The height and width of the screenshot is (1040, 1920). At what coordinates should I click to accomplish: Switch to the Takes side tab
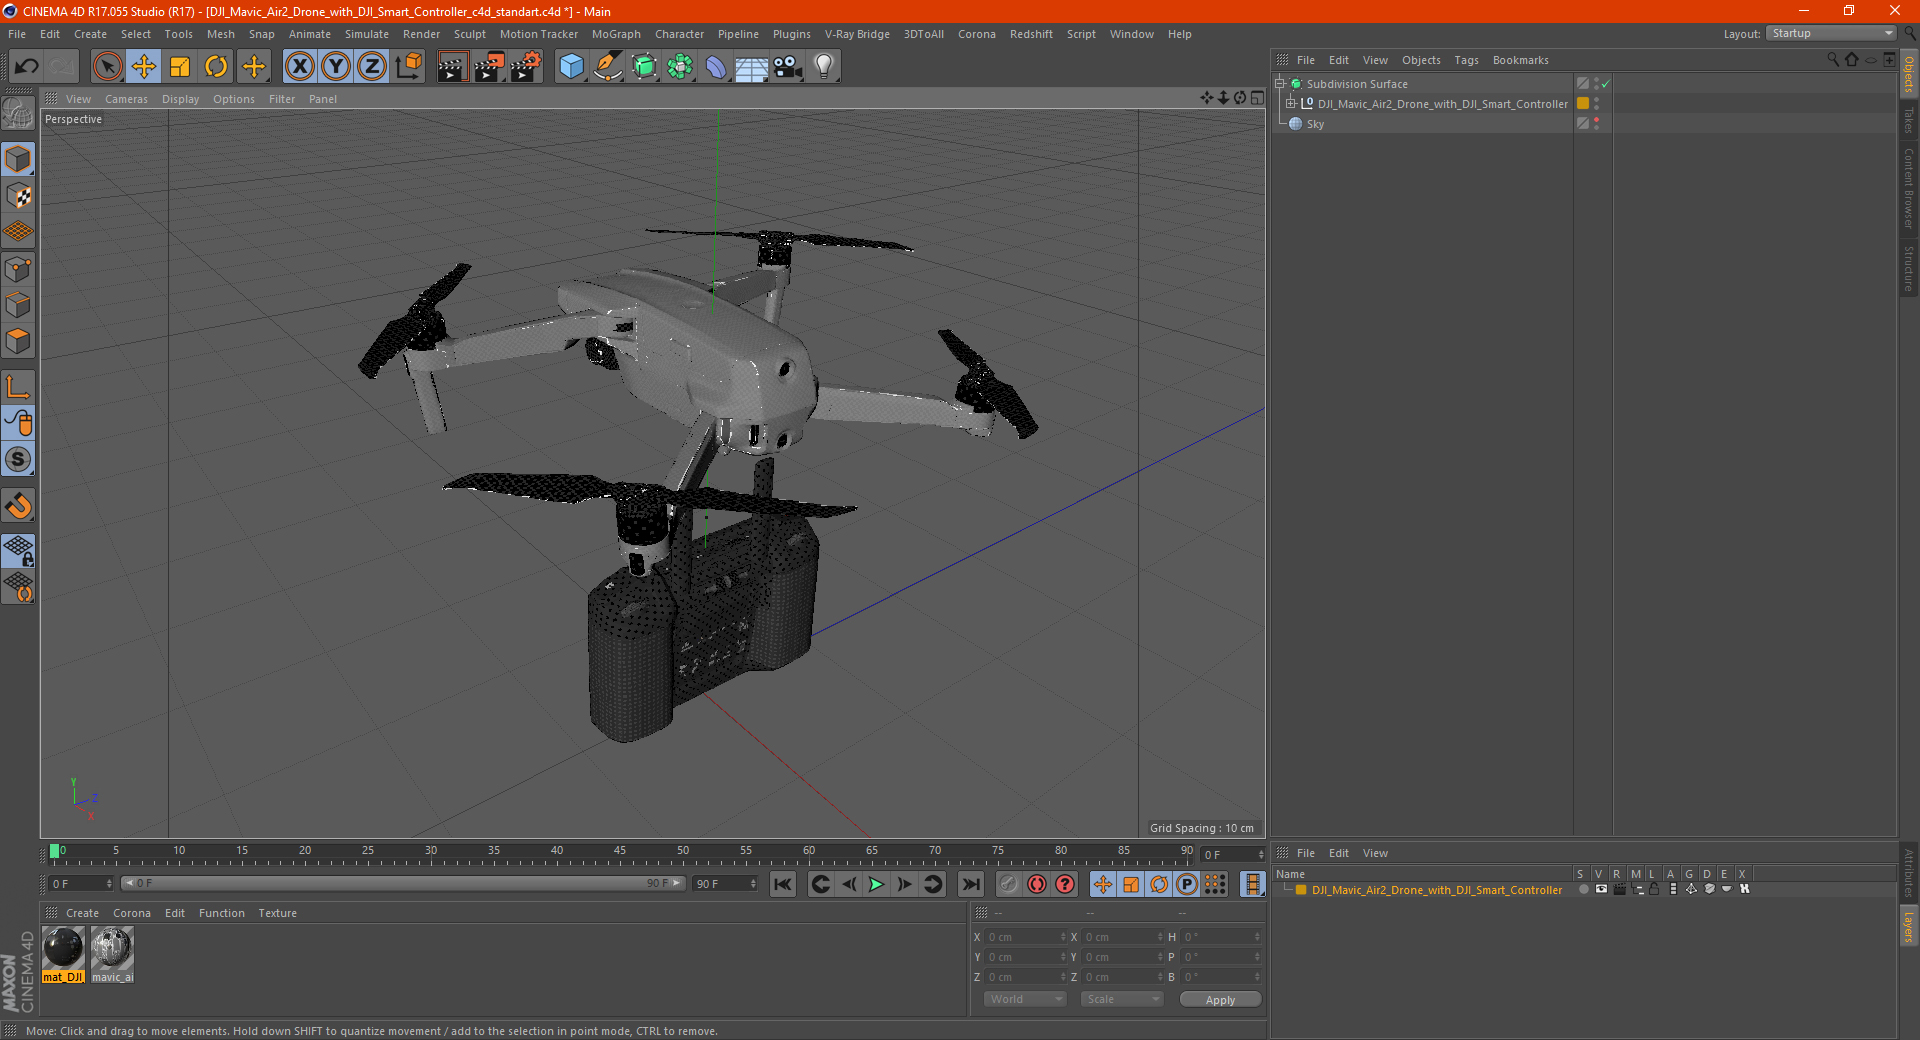(x=1908, y=121)
